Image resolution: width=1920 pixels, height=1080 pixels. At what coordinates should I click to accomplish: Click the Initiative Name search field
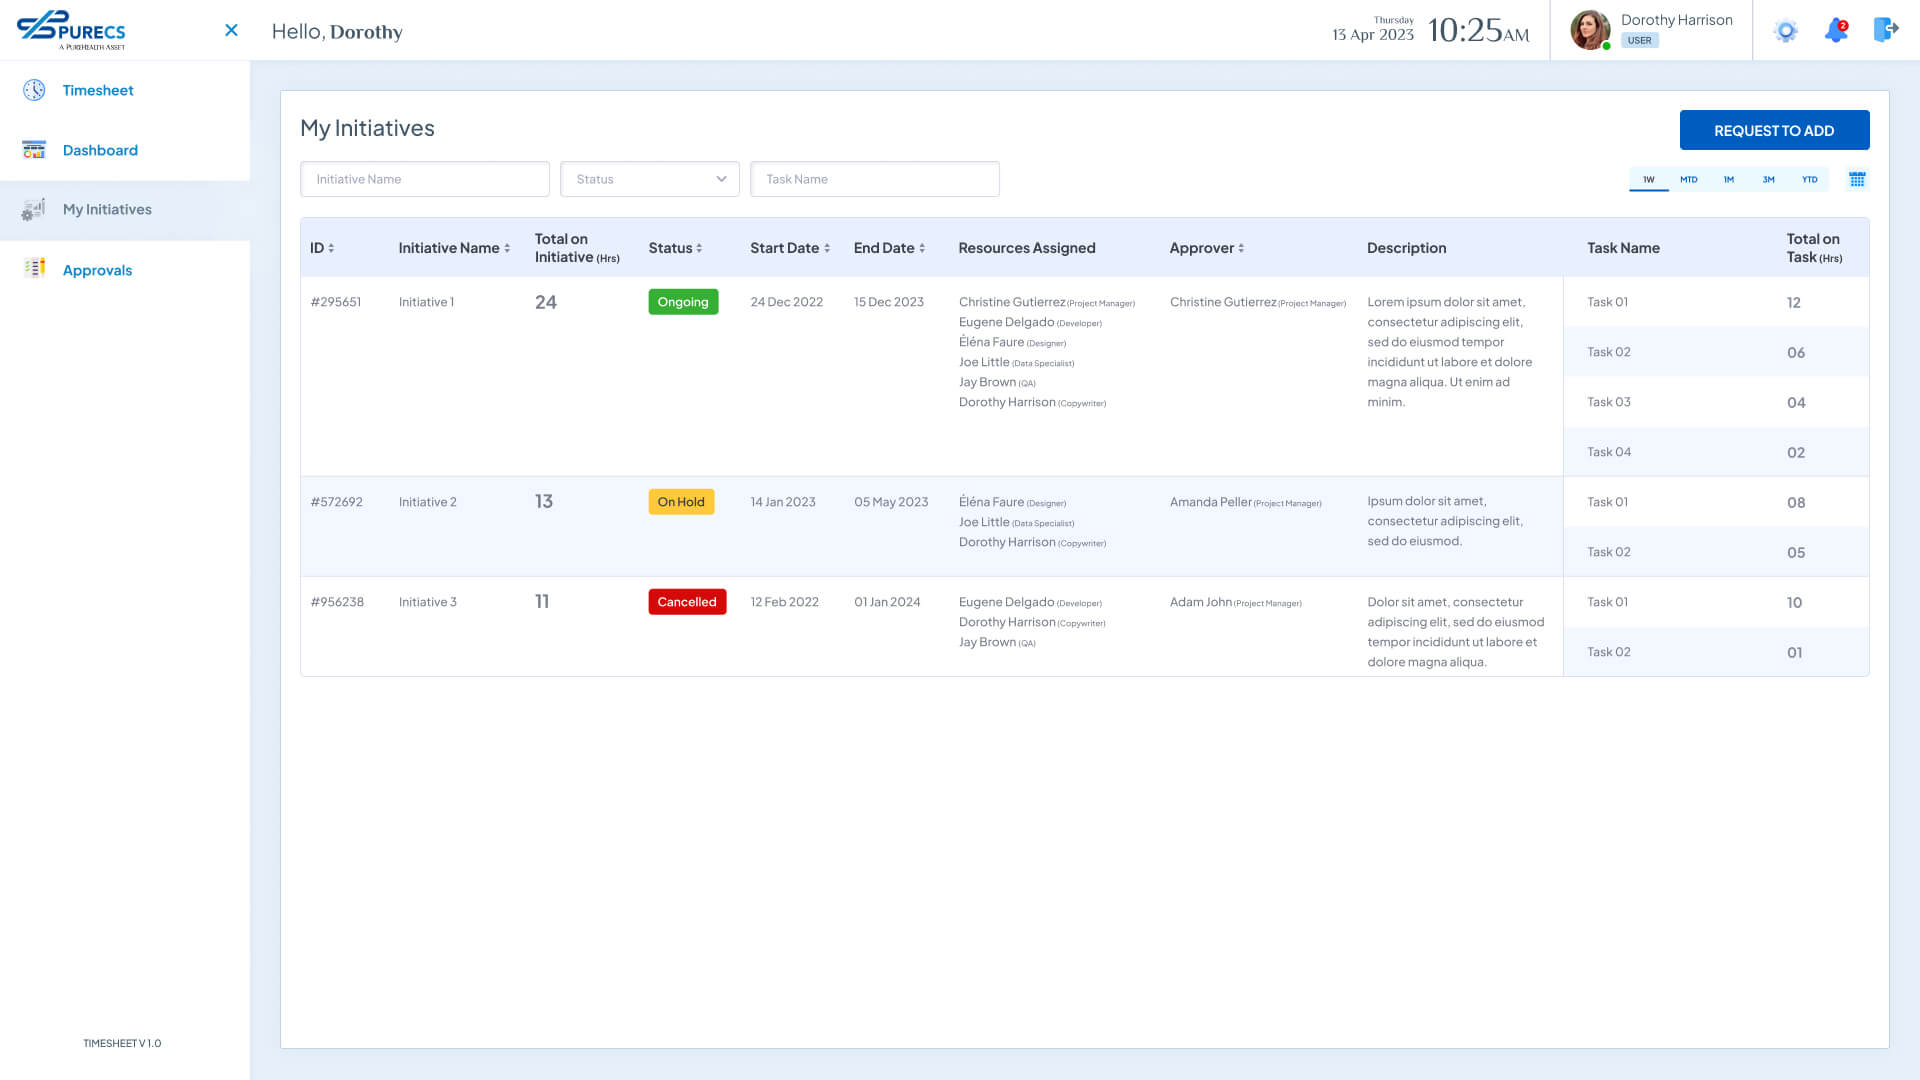[425, 179]
